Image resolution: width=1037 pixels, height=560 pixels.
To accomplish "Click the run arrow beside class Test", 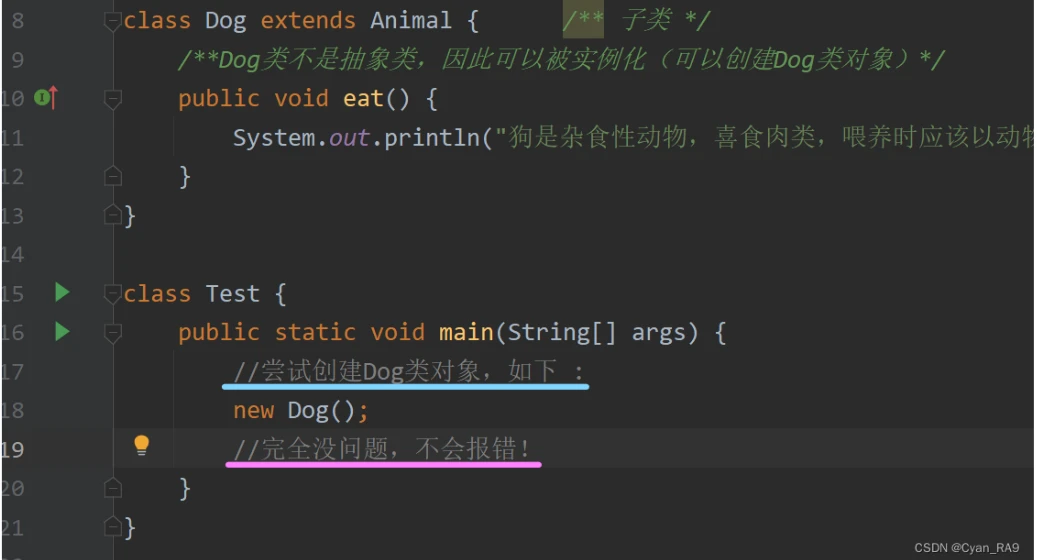I will pos(62,292).
